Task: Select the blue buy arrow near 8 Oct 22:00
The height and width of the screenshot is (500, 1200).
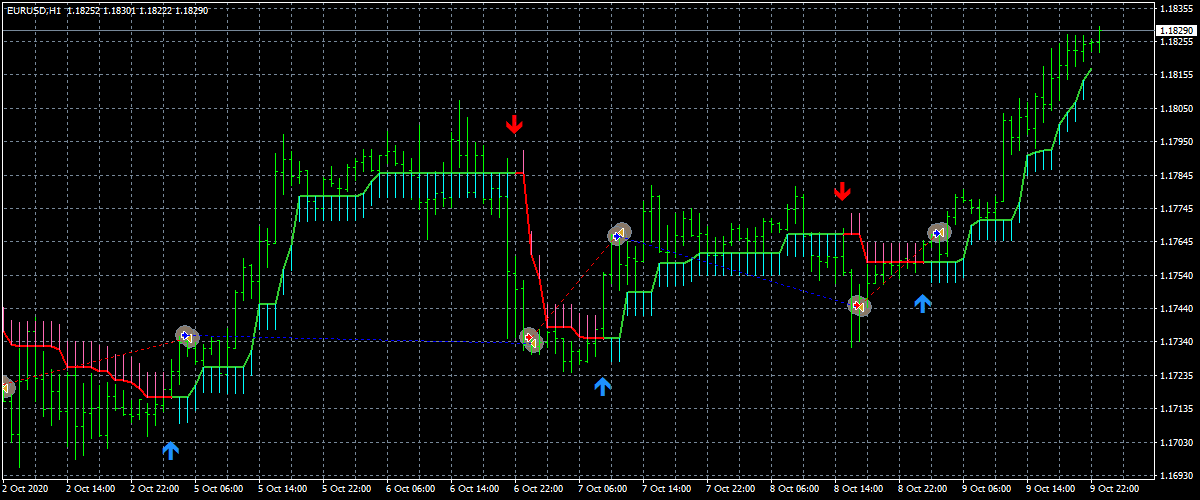Action: coord(923,303)
